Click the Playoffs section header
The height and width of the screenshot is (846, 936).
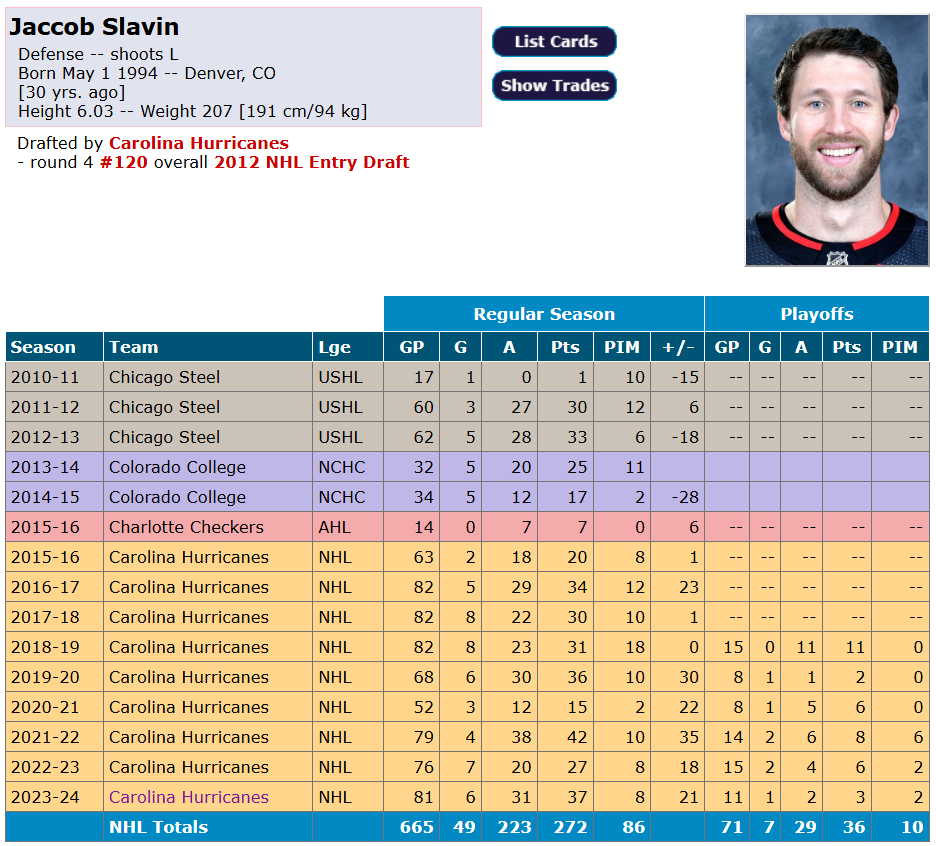[817, 313]
